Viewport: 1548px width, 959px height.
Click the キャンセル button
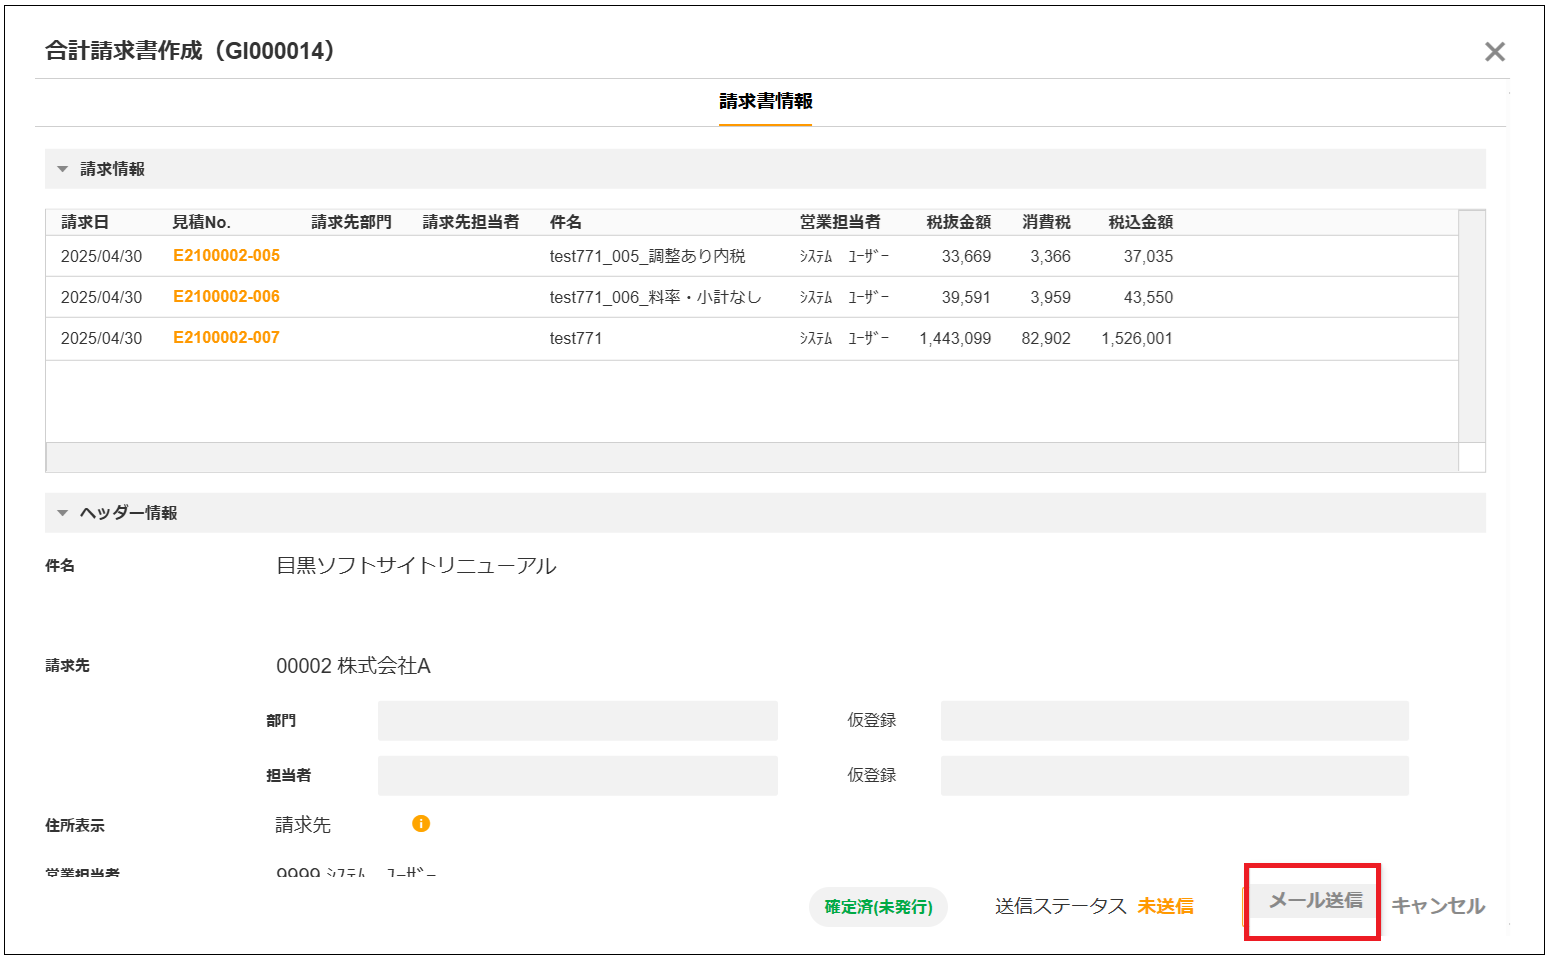click(x=1438, y=906)
